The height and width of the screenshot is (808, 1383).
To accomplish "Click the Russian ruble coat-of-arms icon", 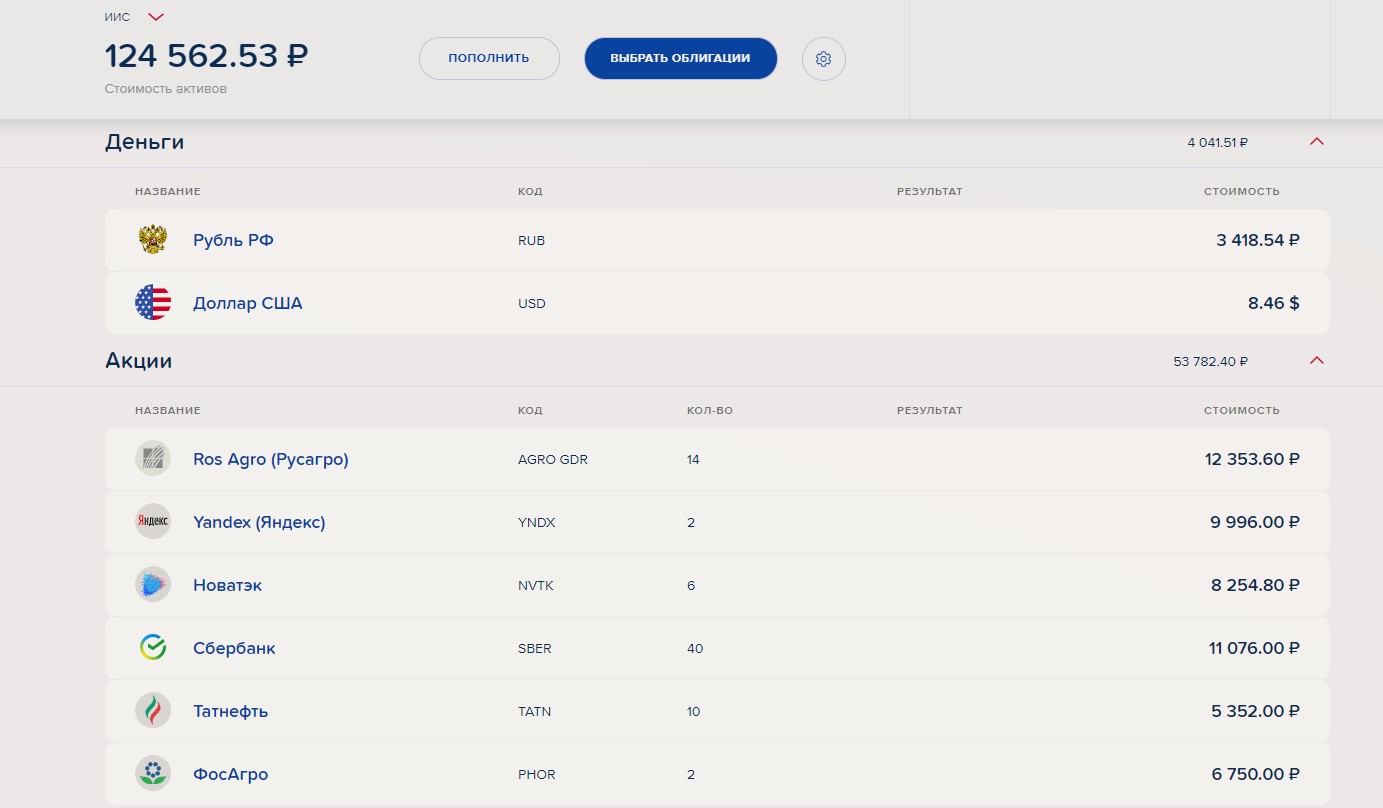I will 153,240.
